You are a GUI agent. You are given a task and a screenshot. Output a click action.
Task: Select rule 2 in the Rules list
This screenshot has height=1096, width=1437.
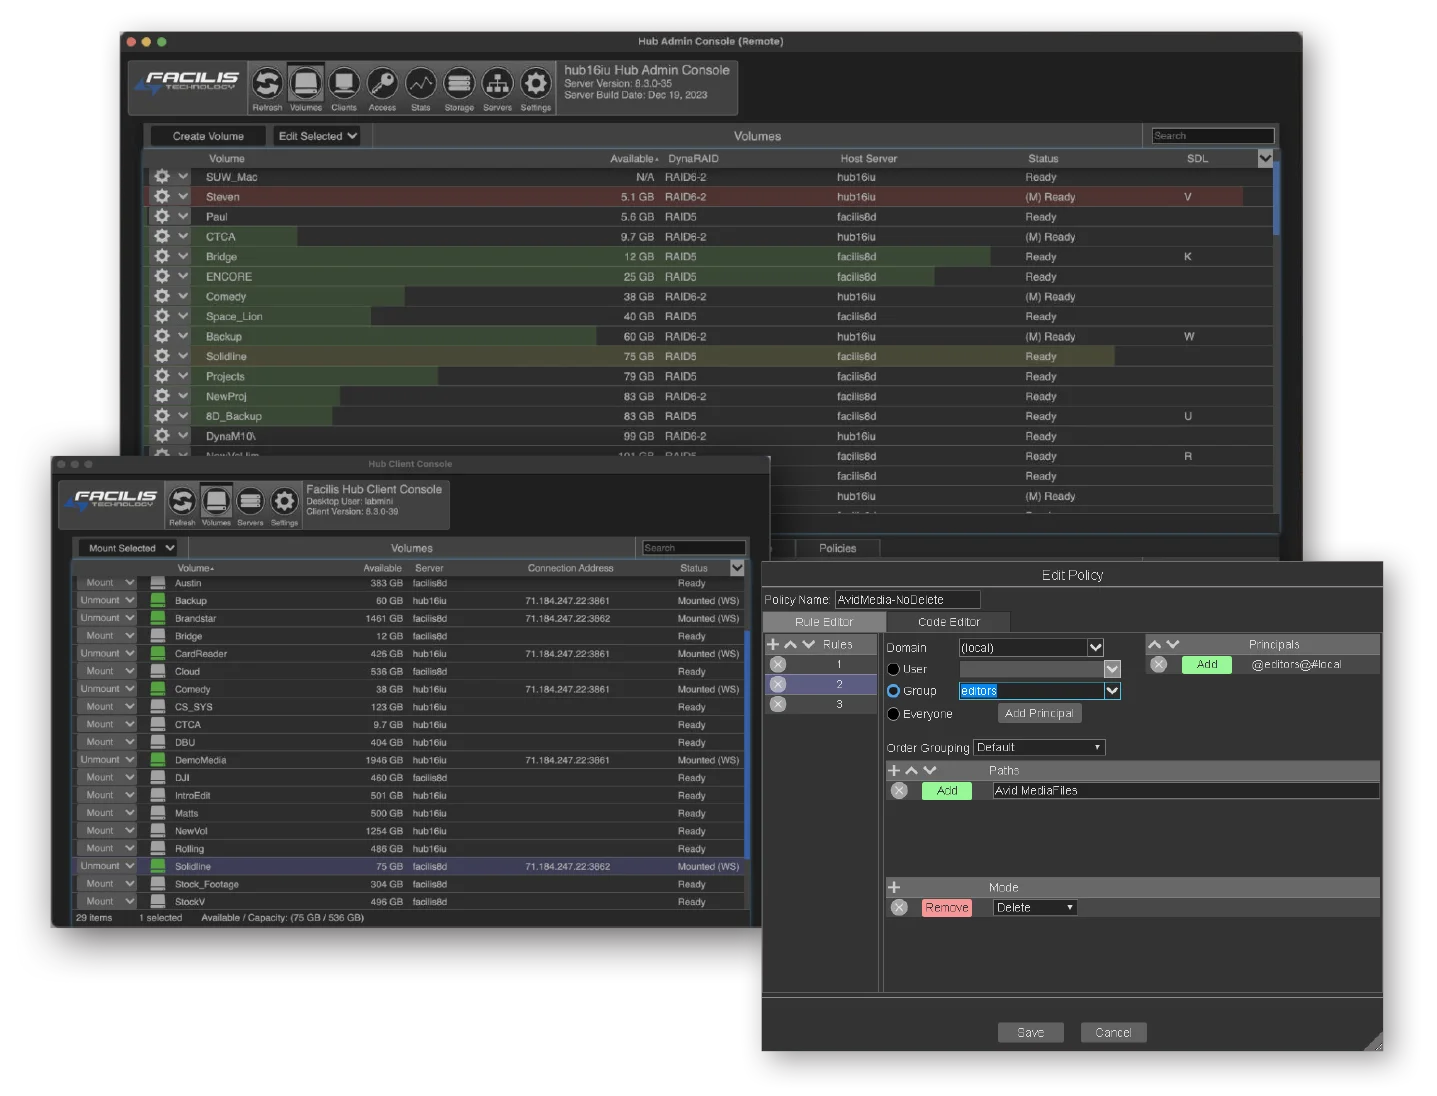click(x=821, y=684)
